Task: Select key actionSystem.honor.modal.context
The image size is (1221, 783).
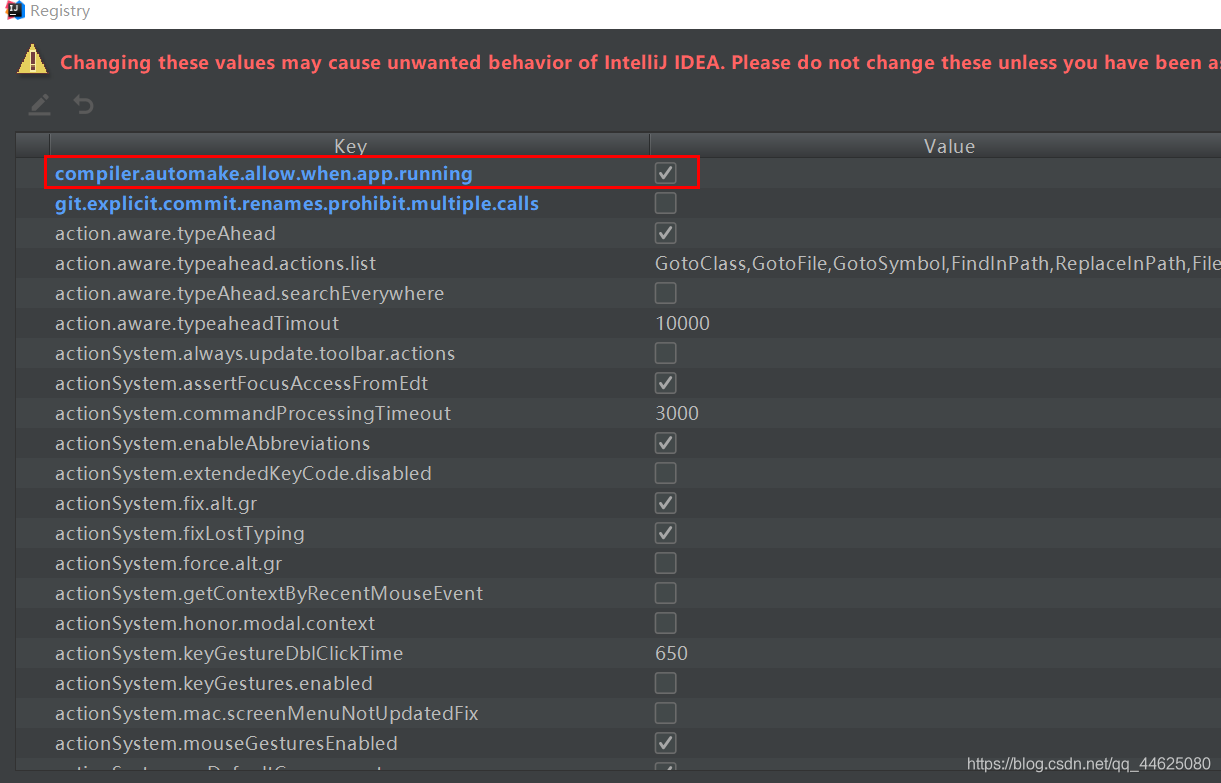Action: (x=215, y=623)
